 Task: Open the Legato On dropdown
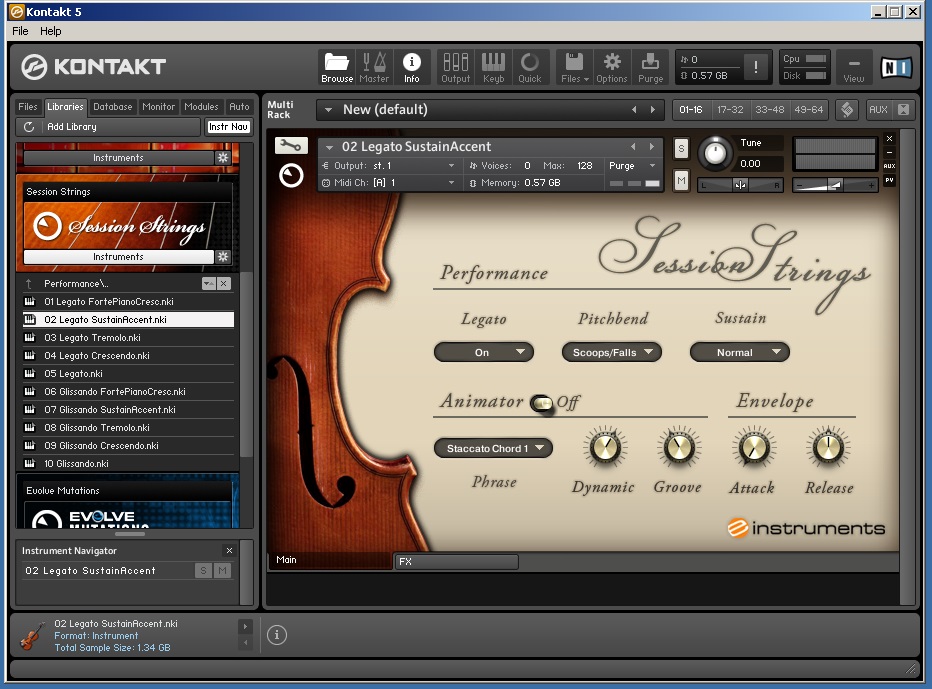click(483, 352)
